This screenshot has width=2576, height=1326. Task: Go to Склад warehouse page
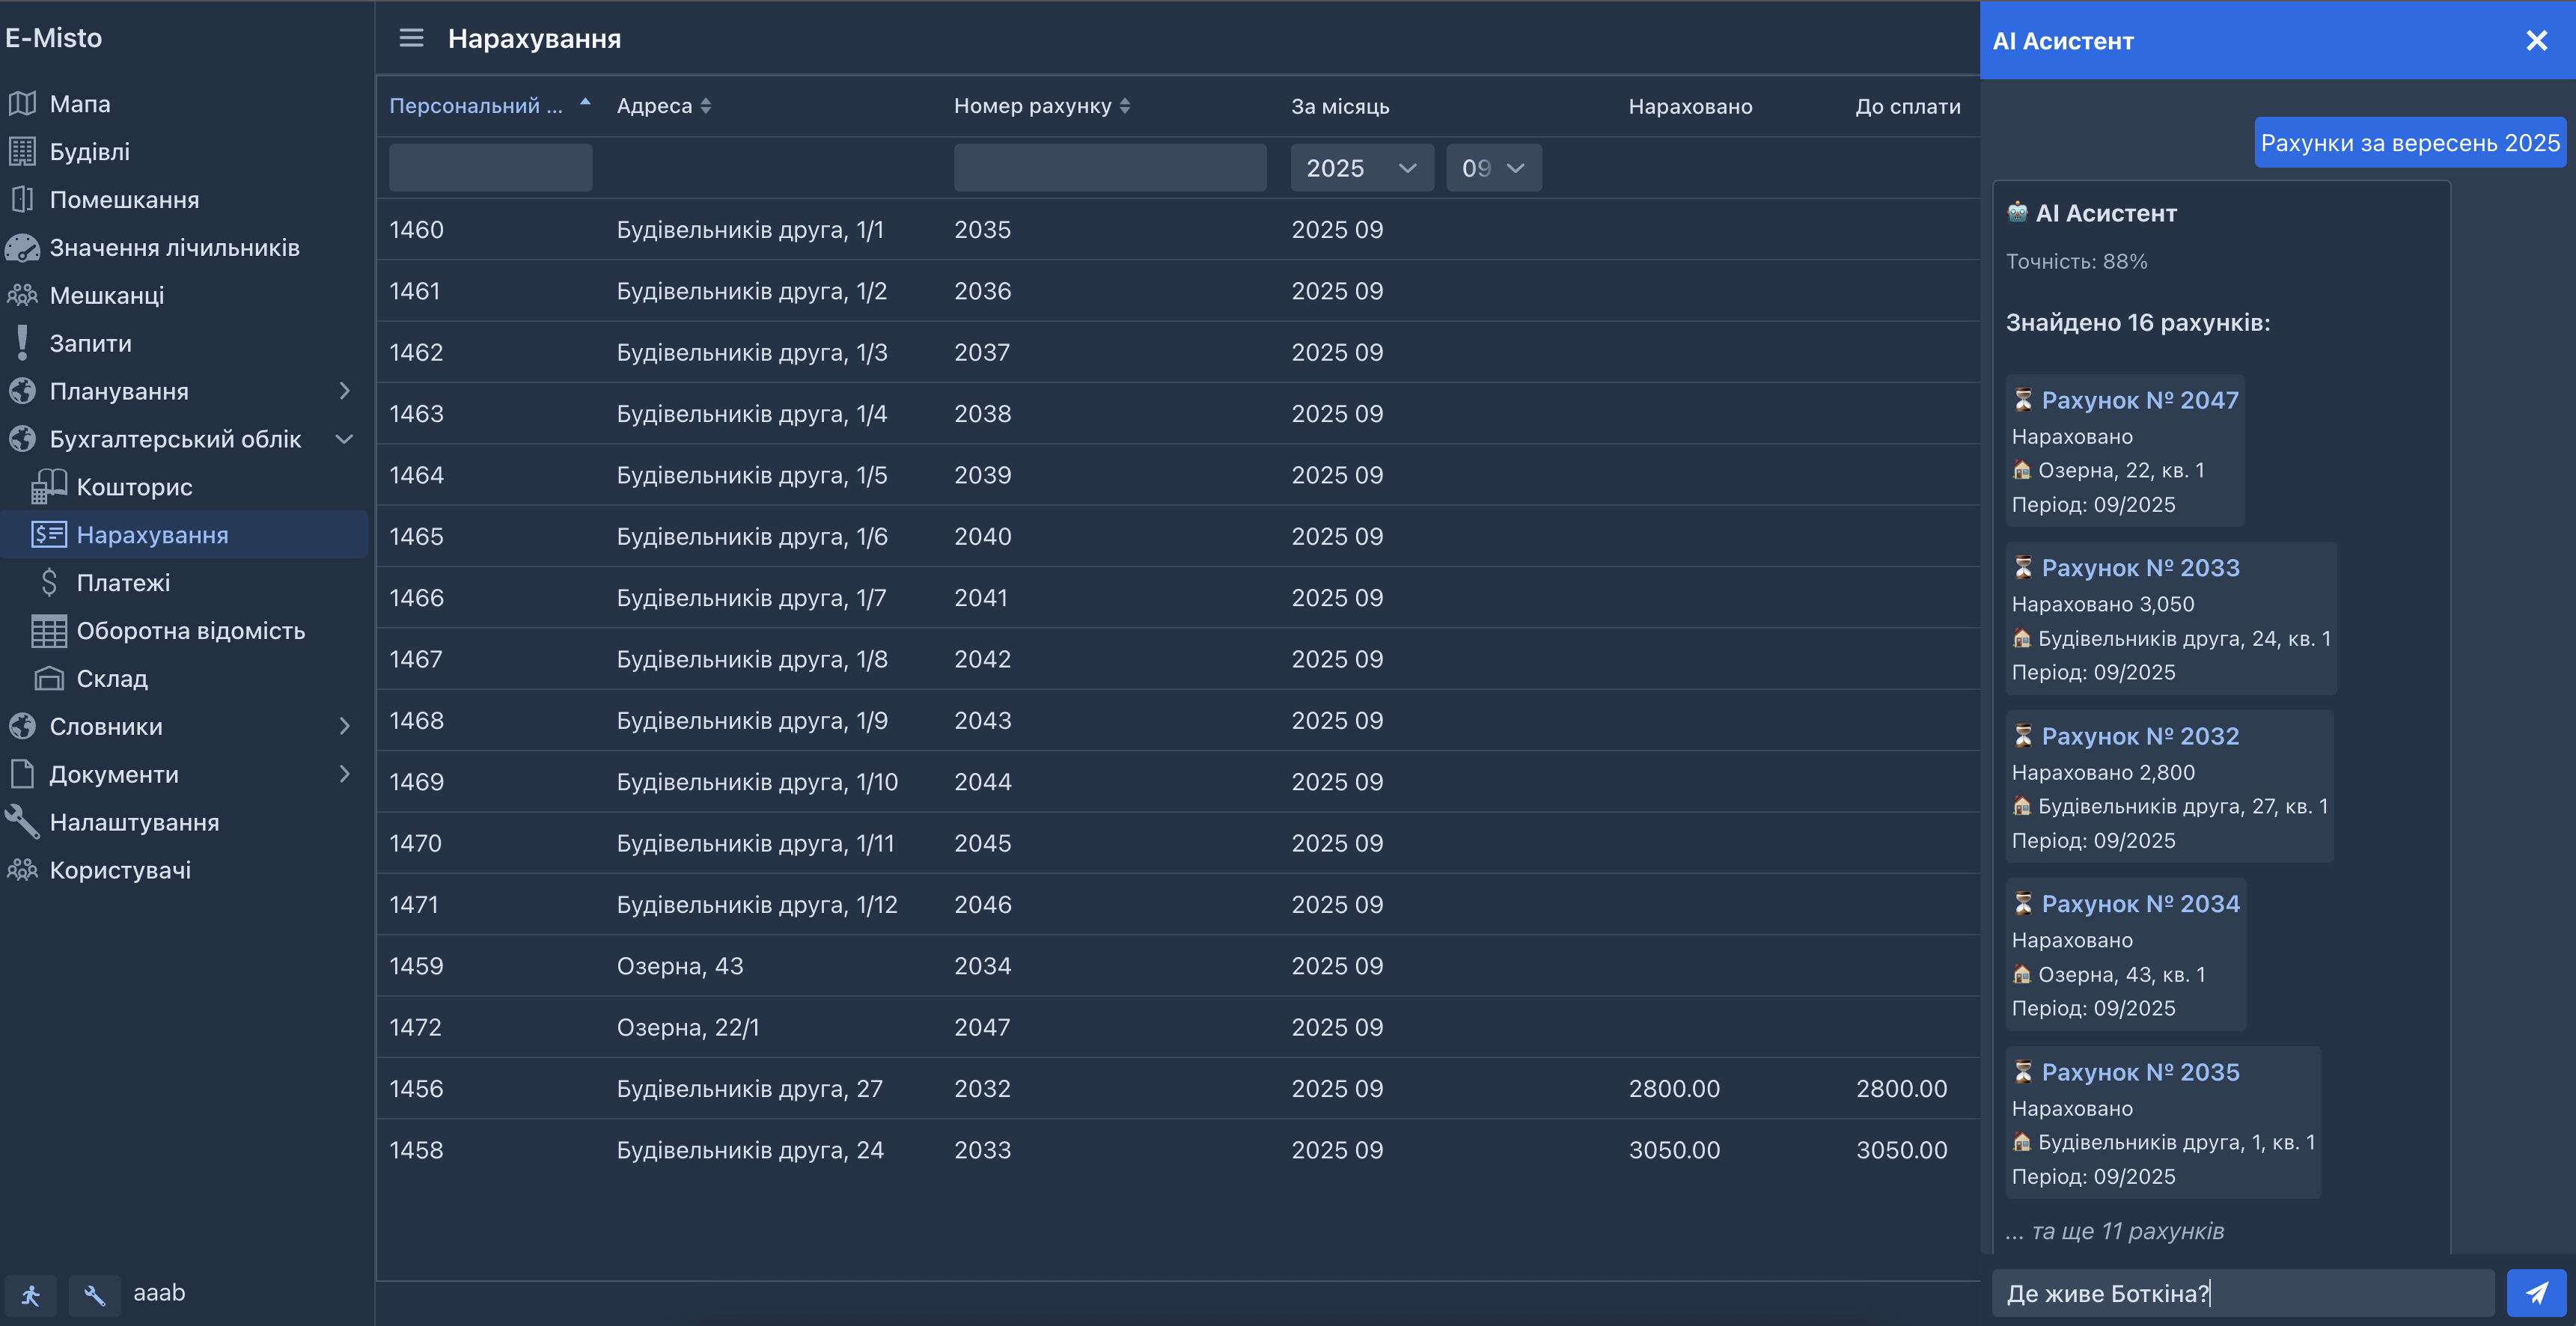pos(112,679)
